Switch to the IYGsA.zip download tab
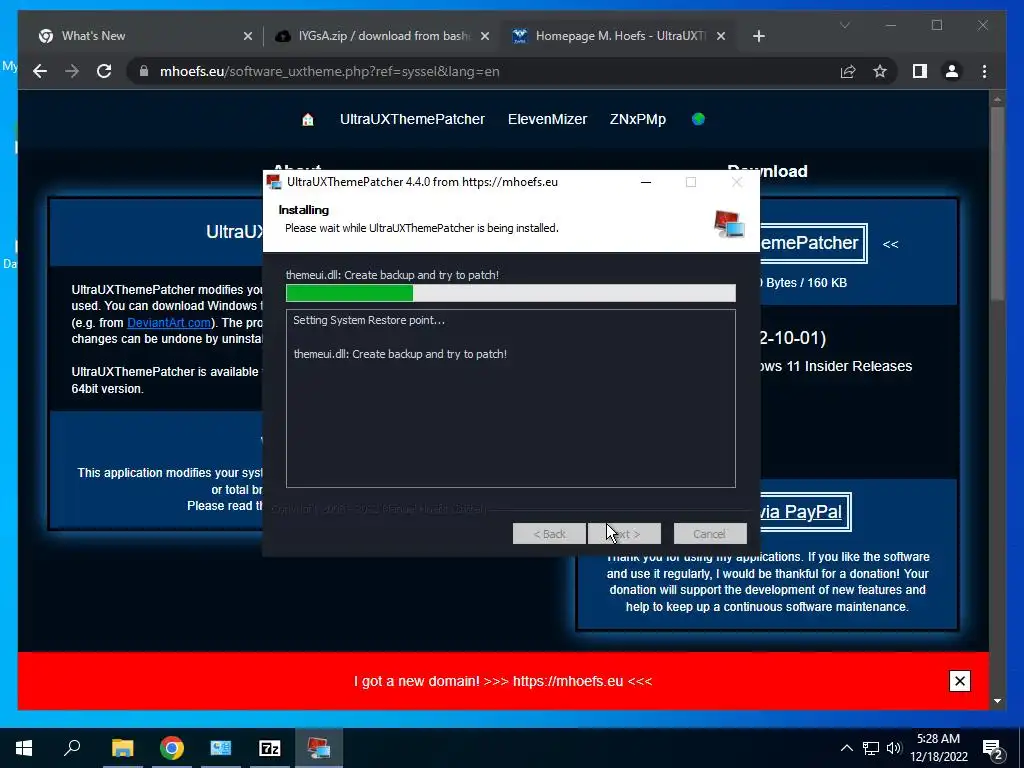This screenshot has height=768, width=1024. coord(381,36)
